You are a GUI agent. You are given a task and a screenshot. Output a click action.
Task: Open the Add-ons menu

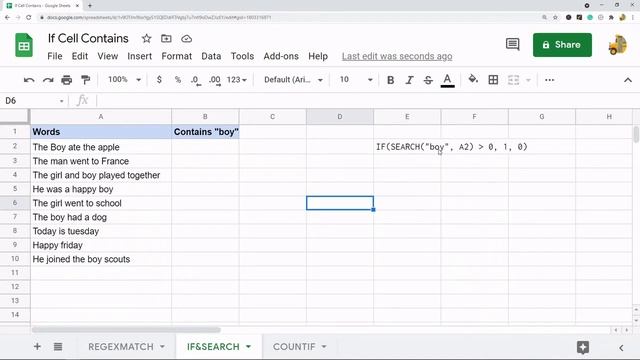tap(281, 56)
